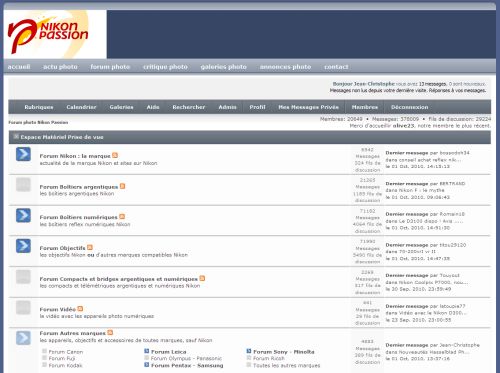
Task: Open Toutes les autres marques sub-forum link
Action: (286, 365)
